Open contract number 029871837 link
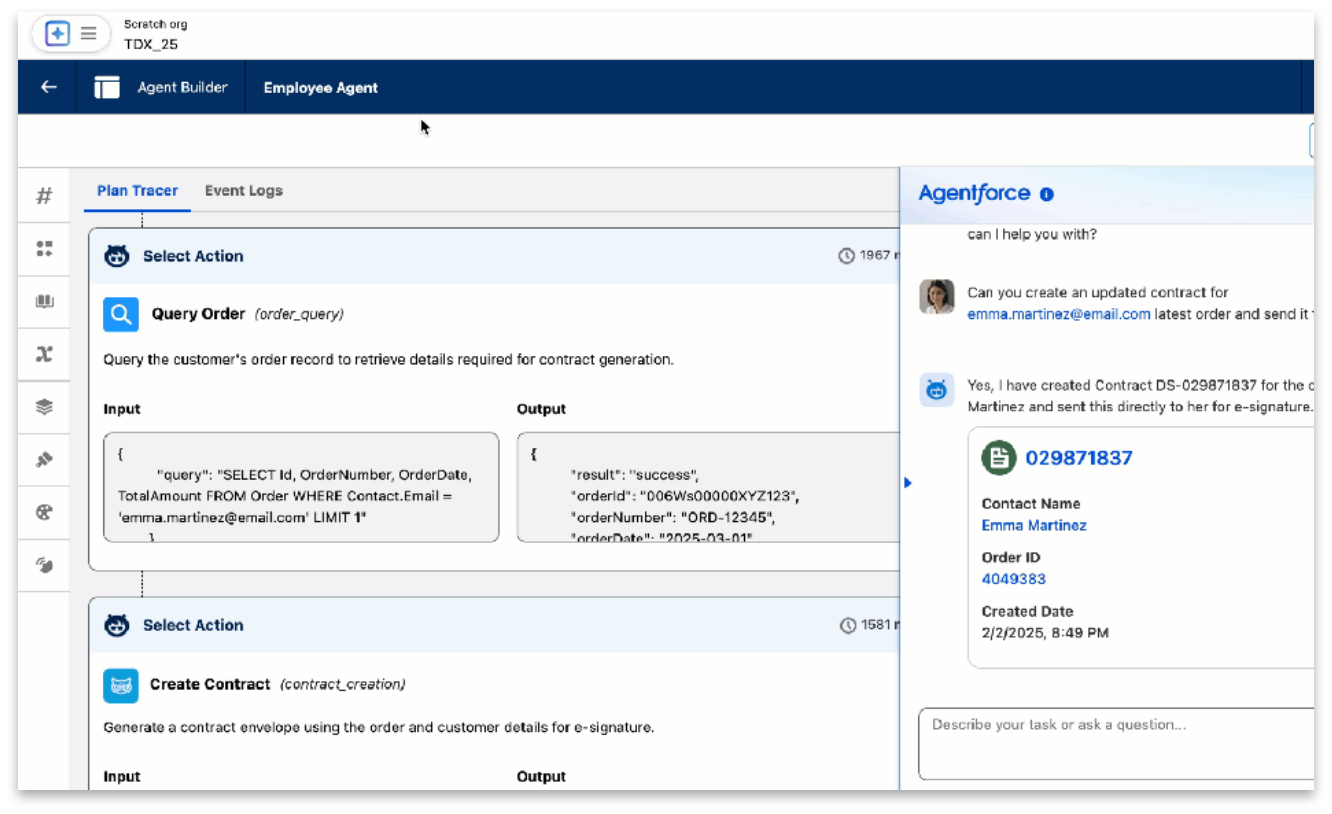 [x=1078, y=459]
